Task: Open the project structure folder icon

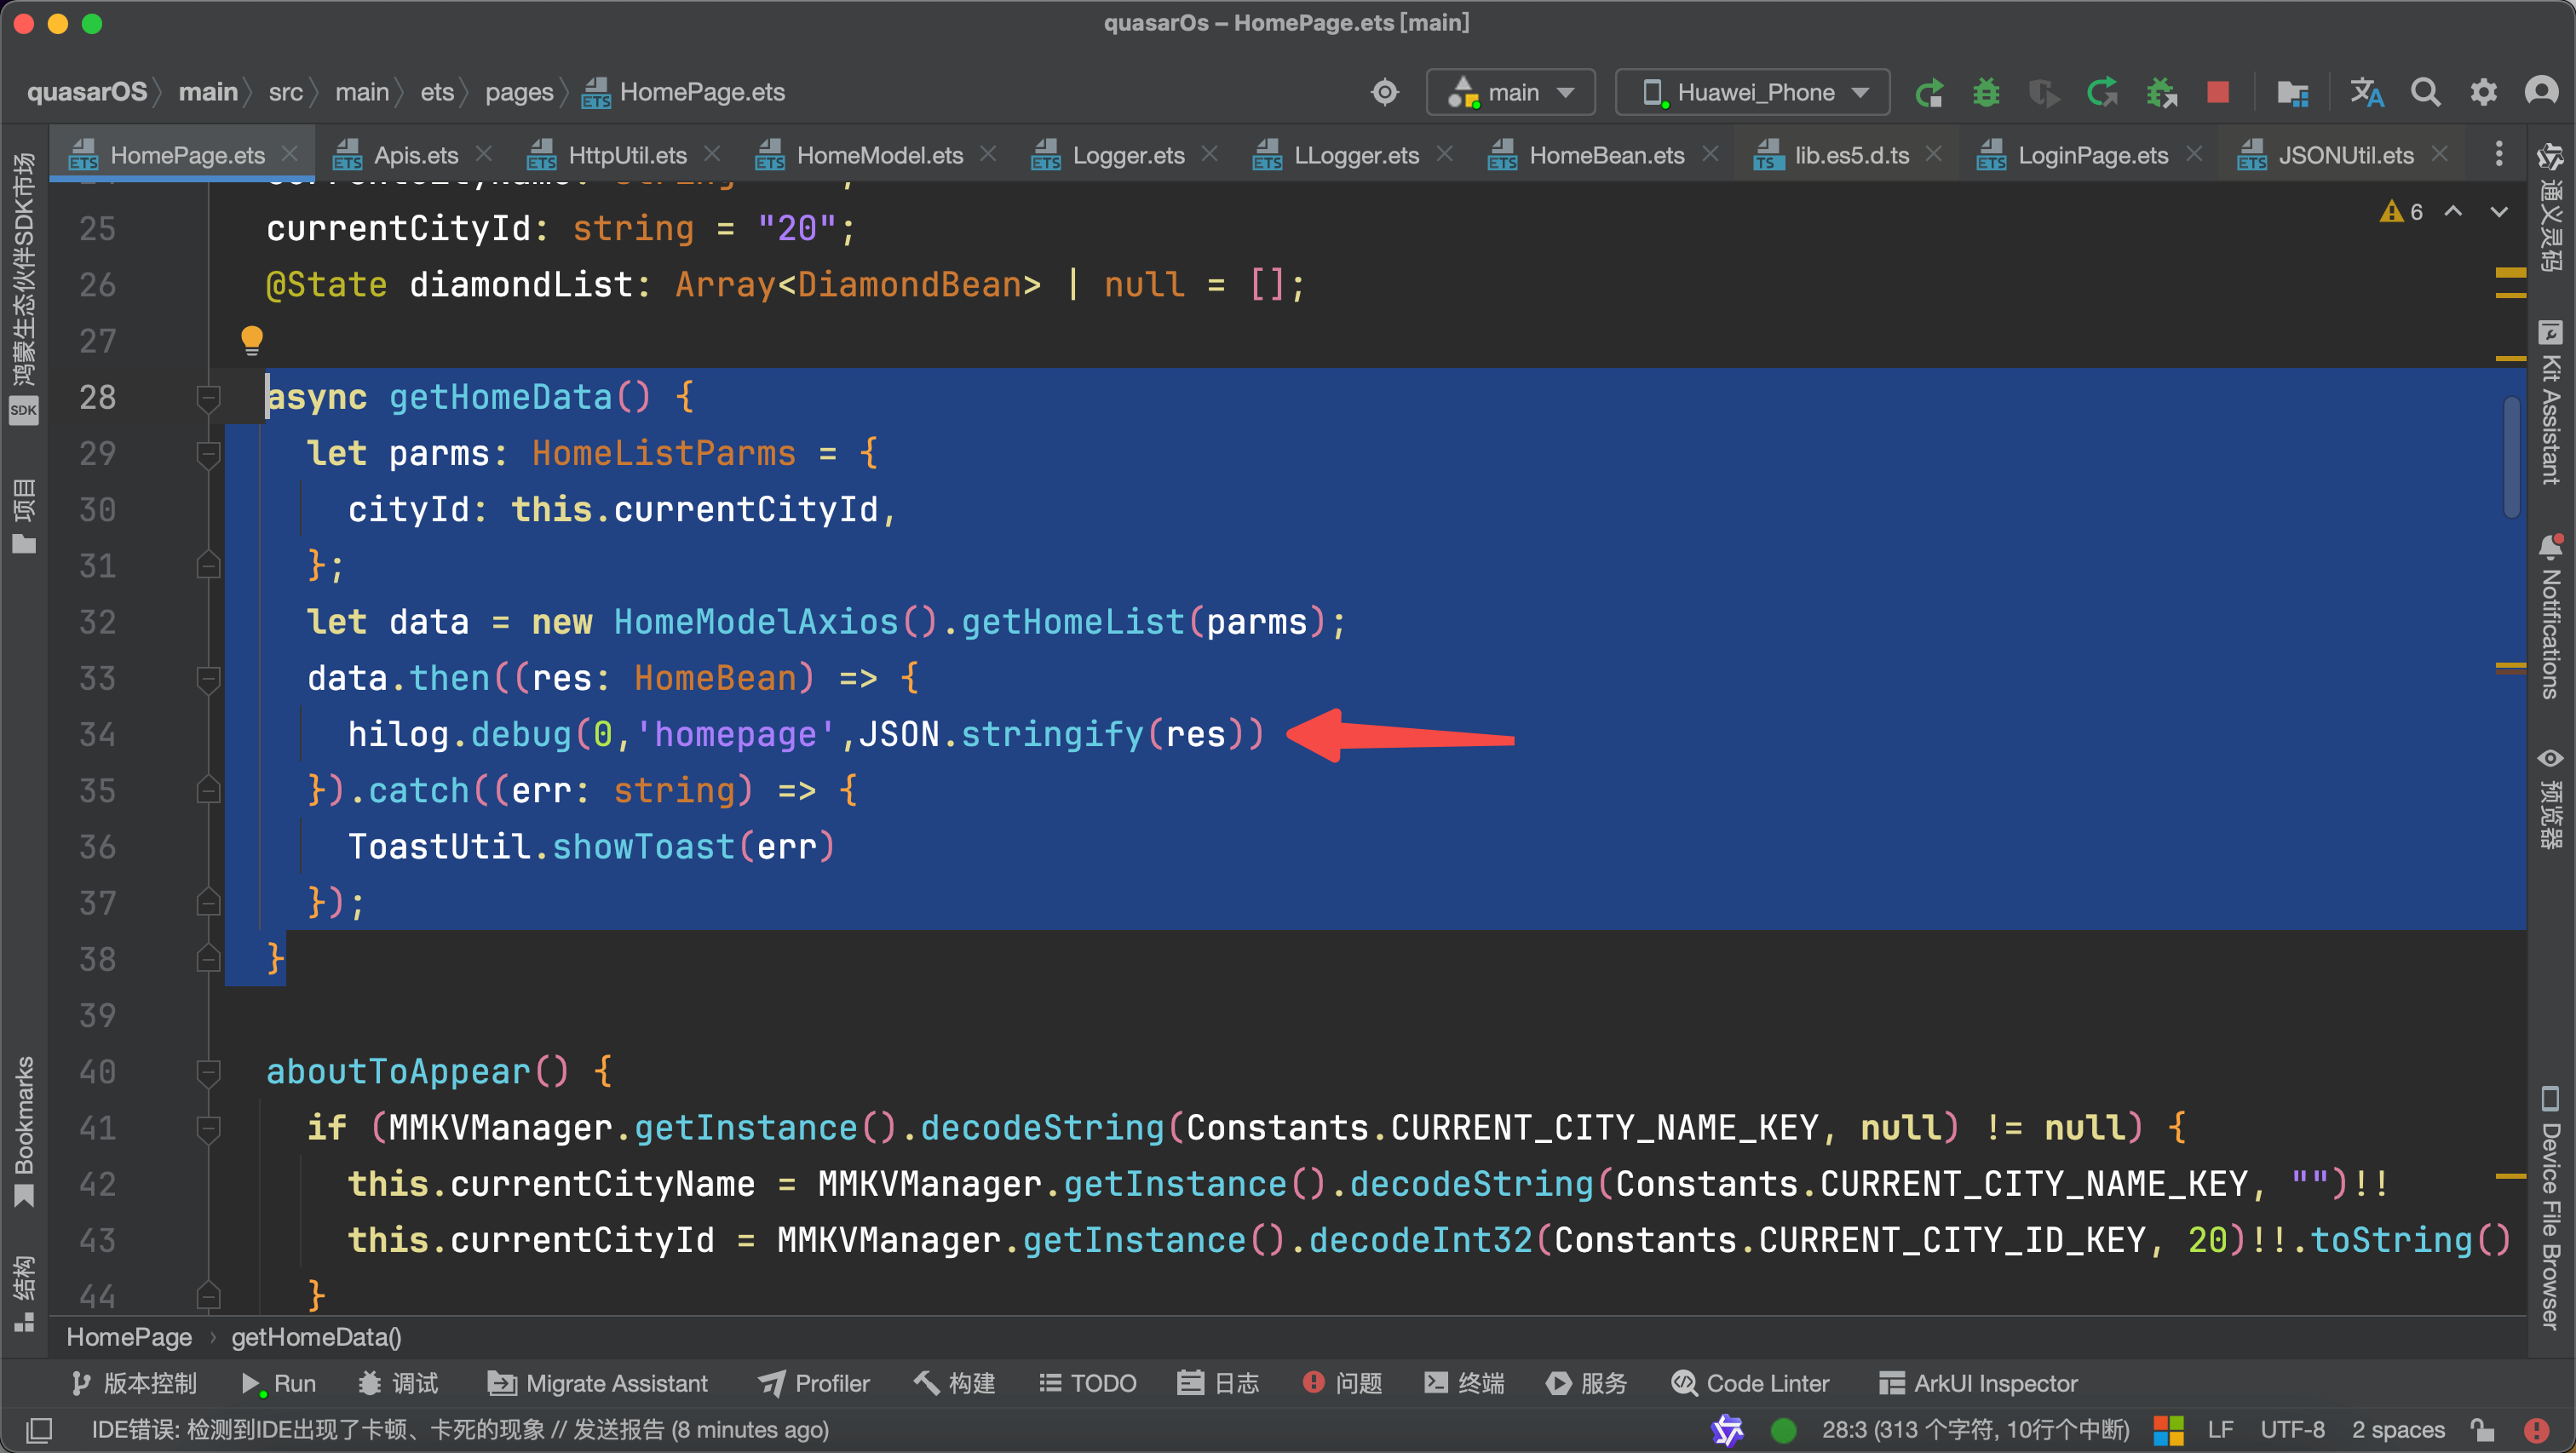Action: click(x=2292, y=92)
